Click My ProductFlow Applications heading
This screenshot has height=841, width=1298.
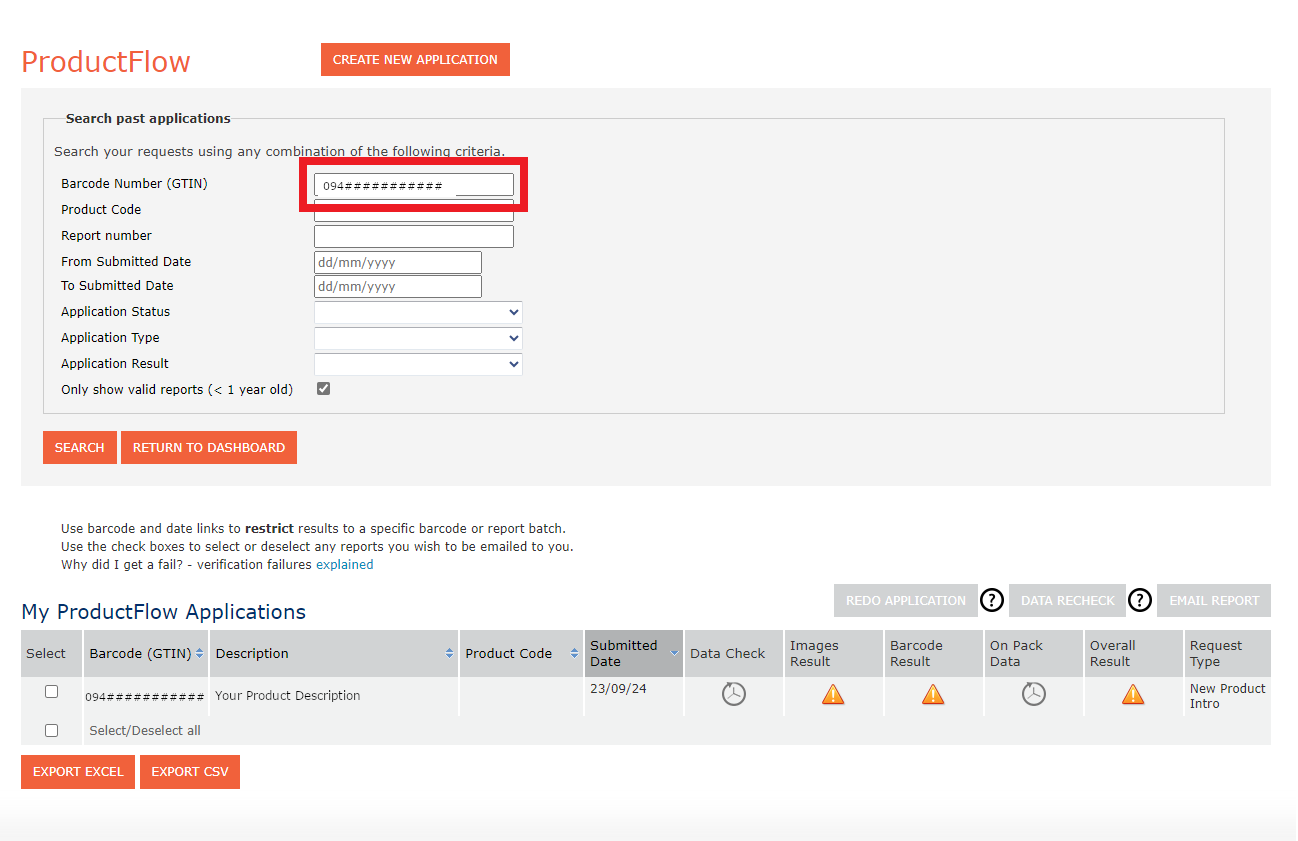tap(164, 612)
